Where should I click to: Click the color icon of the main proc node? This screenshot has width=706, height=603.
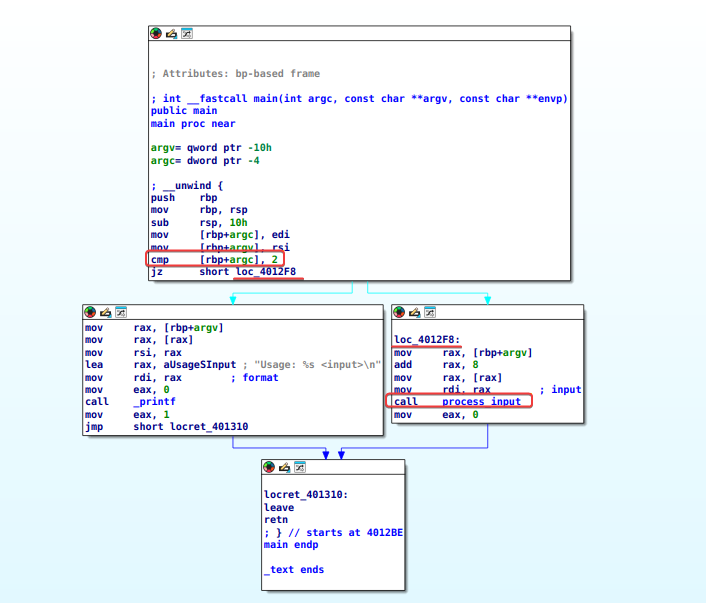click(156, 33)
